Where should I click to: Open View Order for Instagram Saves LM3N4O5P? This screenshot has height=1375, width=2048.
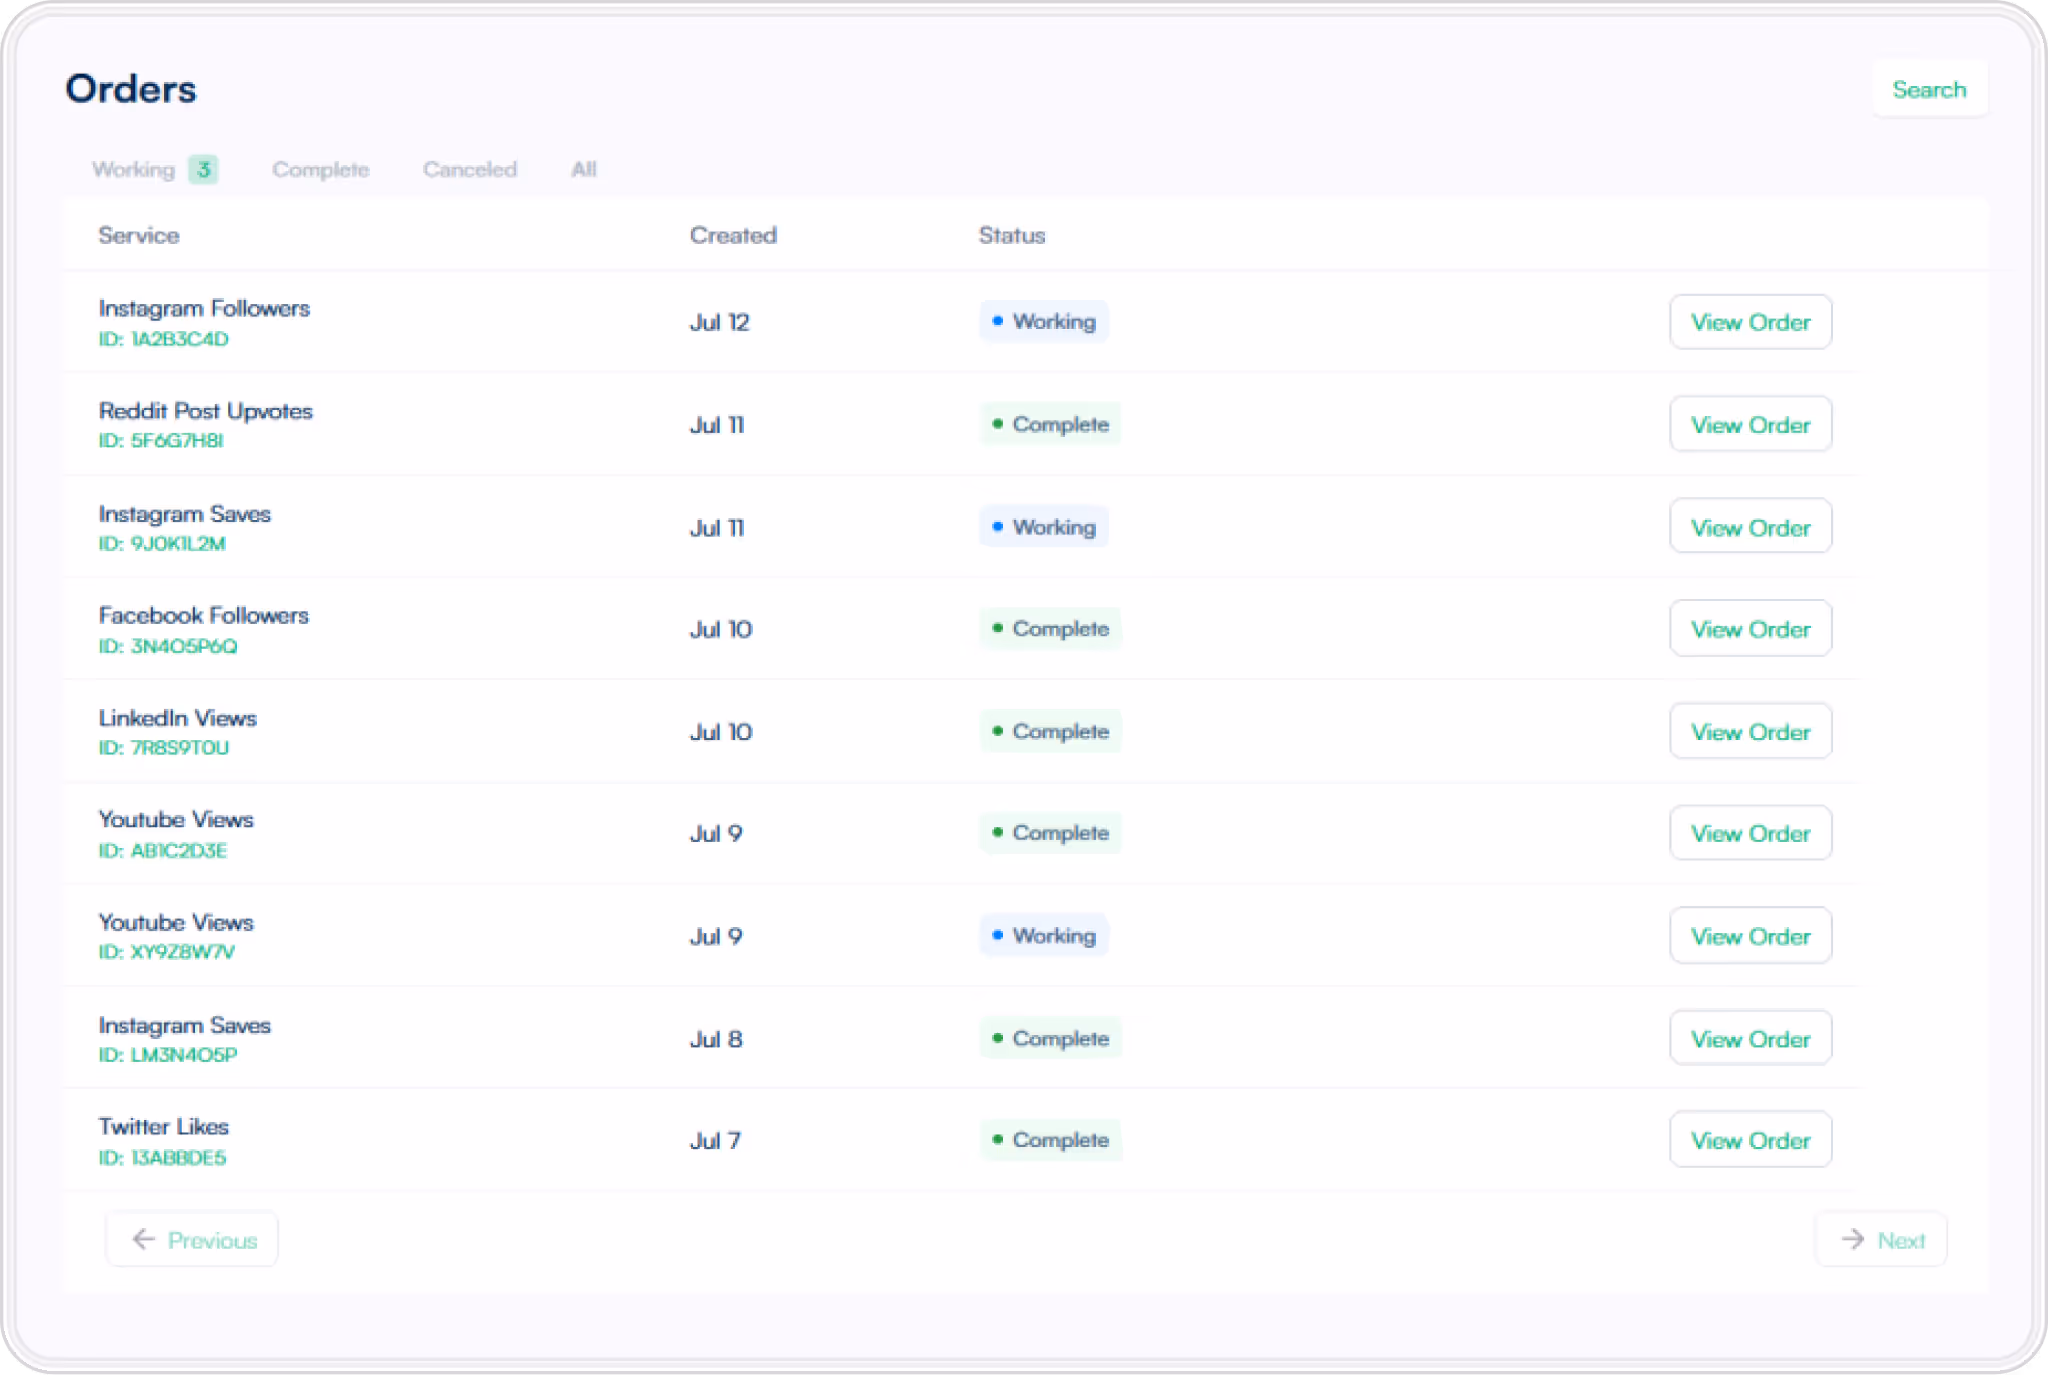pyautogui.click(x=1750, y=1039)
